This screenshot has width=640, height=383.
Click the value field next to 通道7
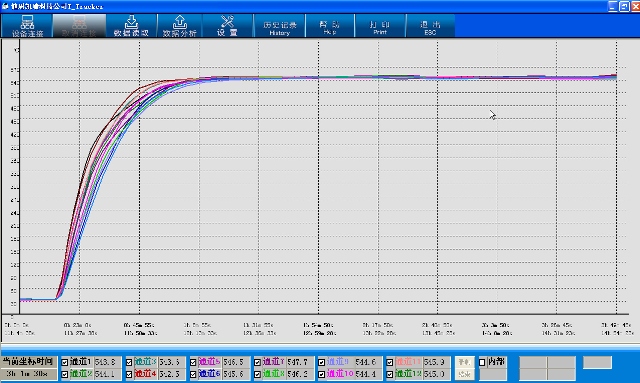[300, 362]
